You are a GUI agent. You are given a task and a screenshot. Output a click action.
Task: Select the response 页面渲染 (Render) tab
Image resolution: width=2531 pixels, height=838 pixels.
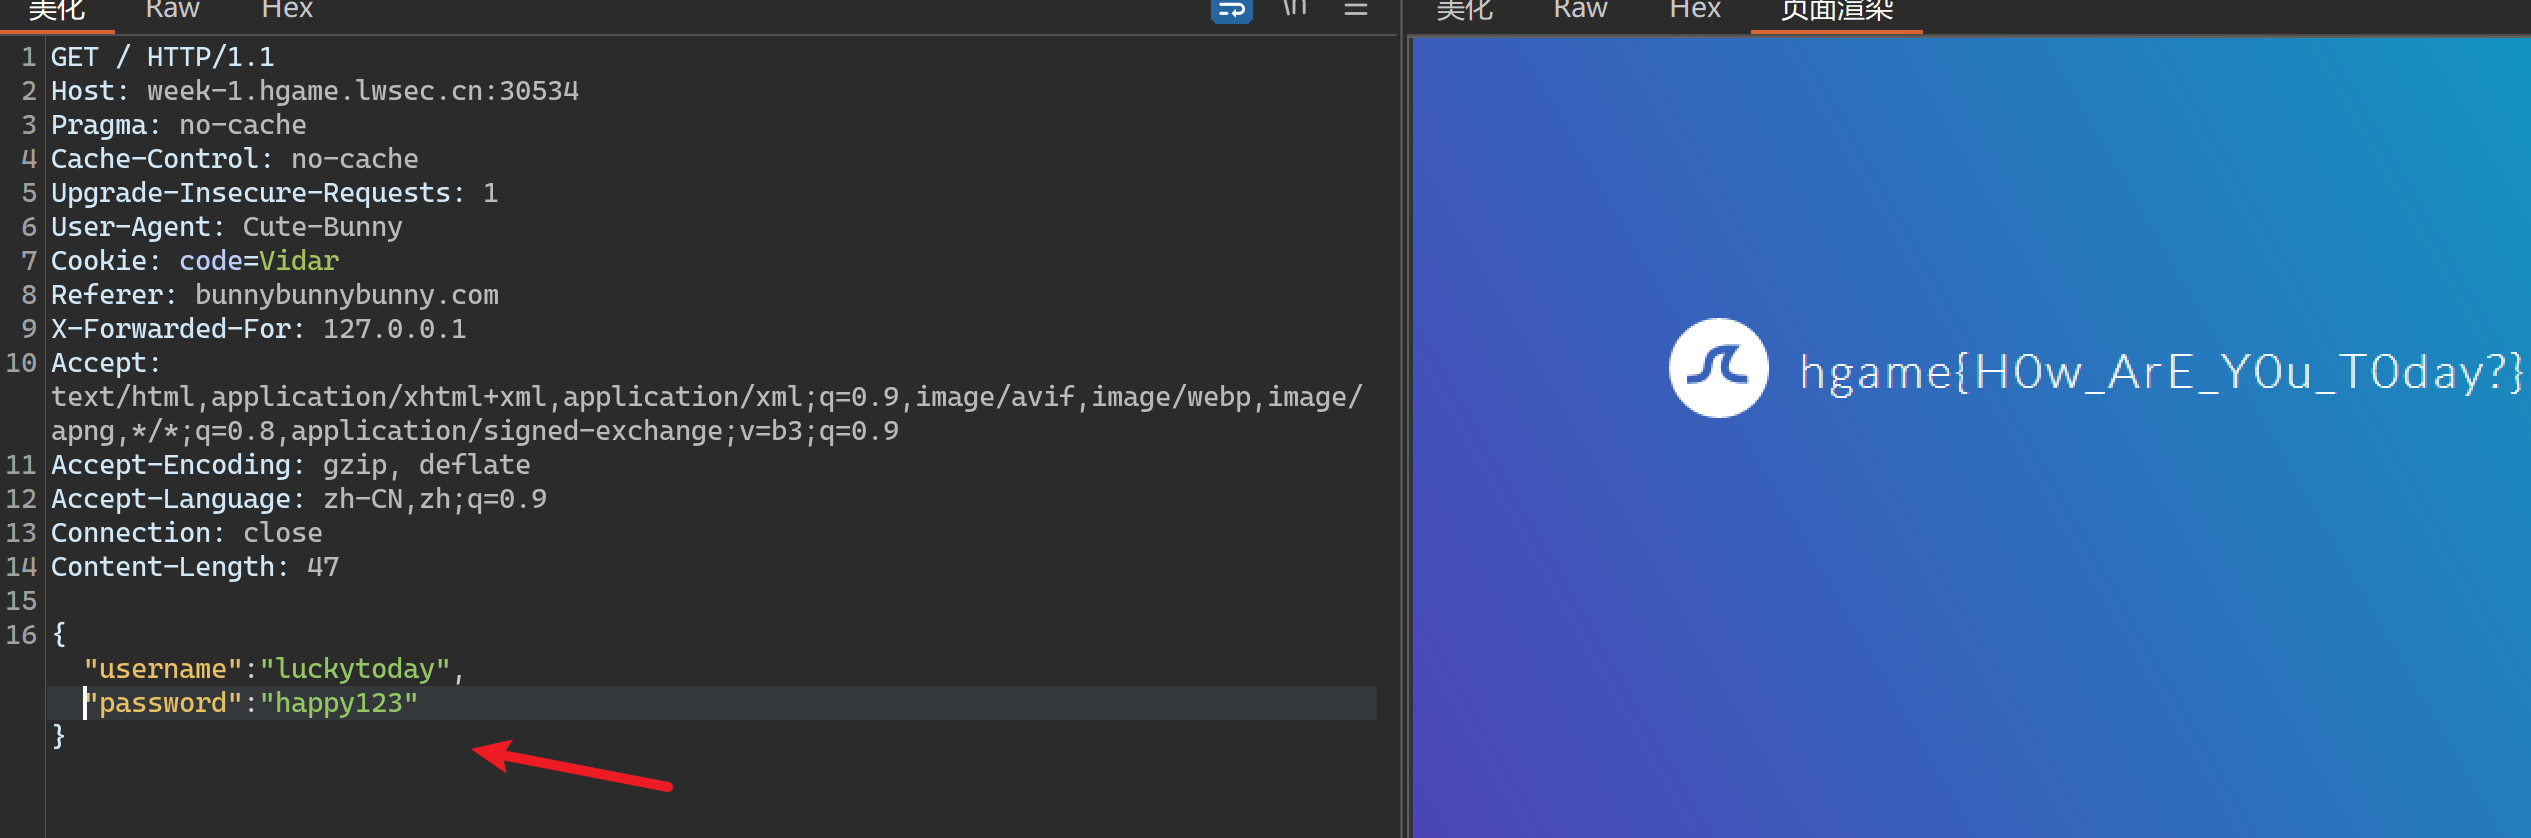[1836, 10]
